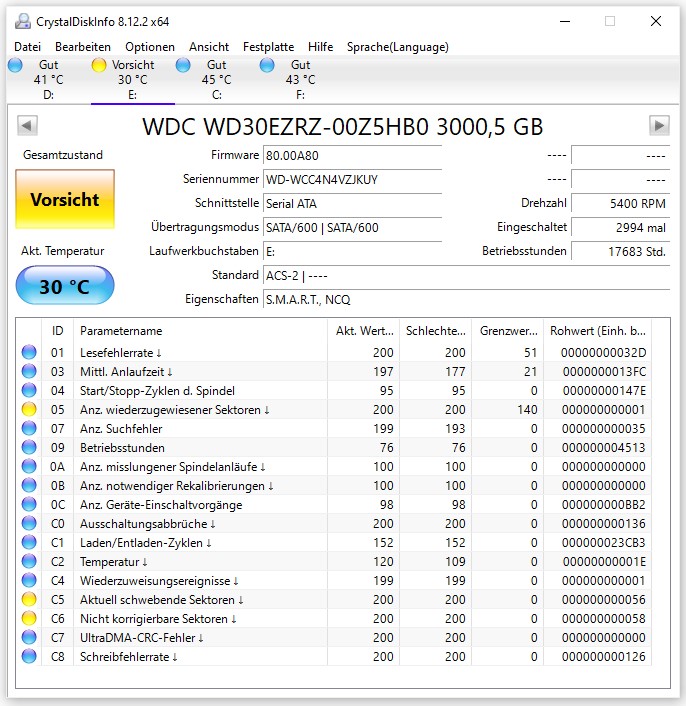Click the Firmware field 80.00A80

(352, 156)
